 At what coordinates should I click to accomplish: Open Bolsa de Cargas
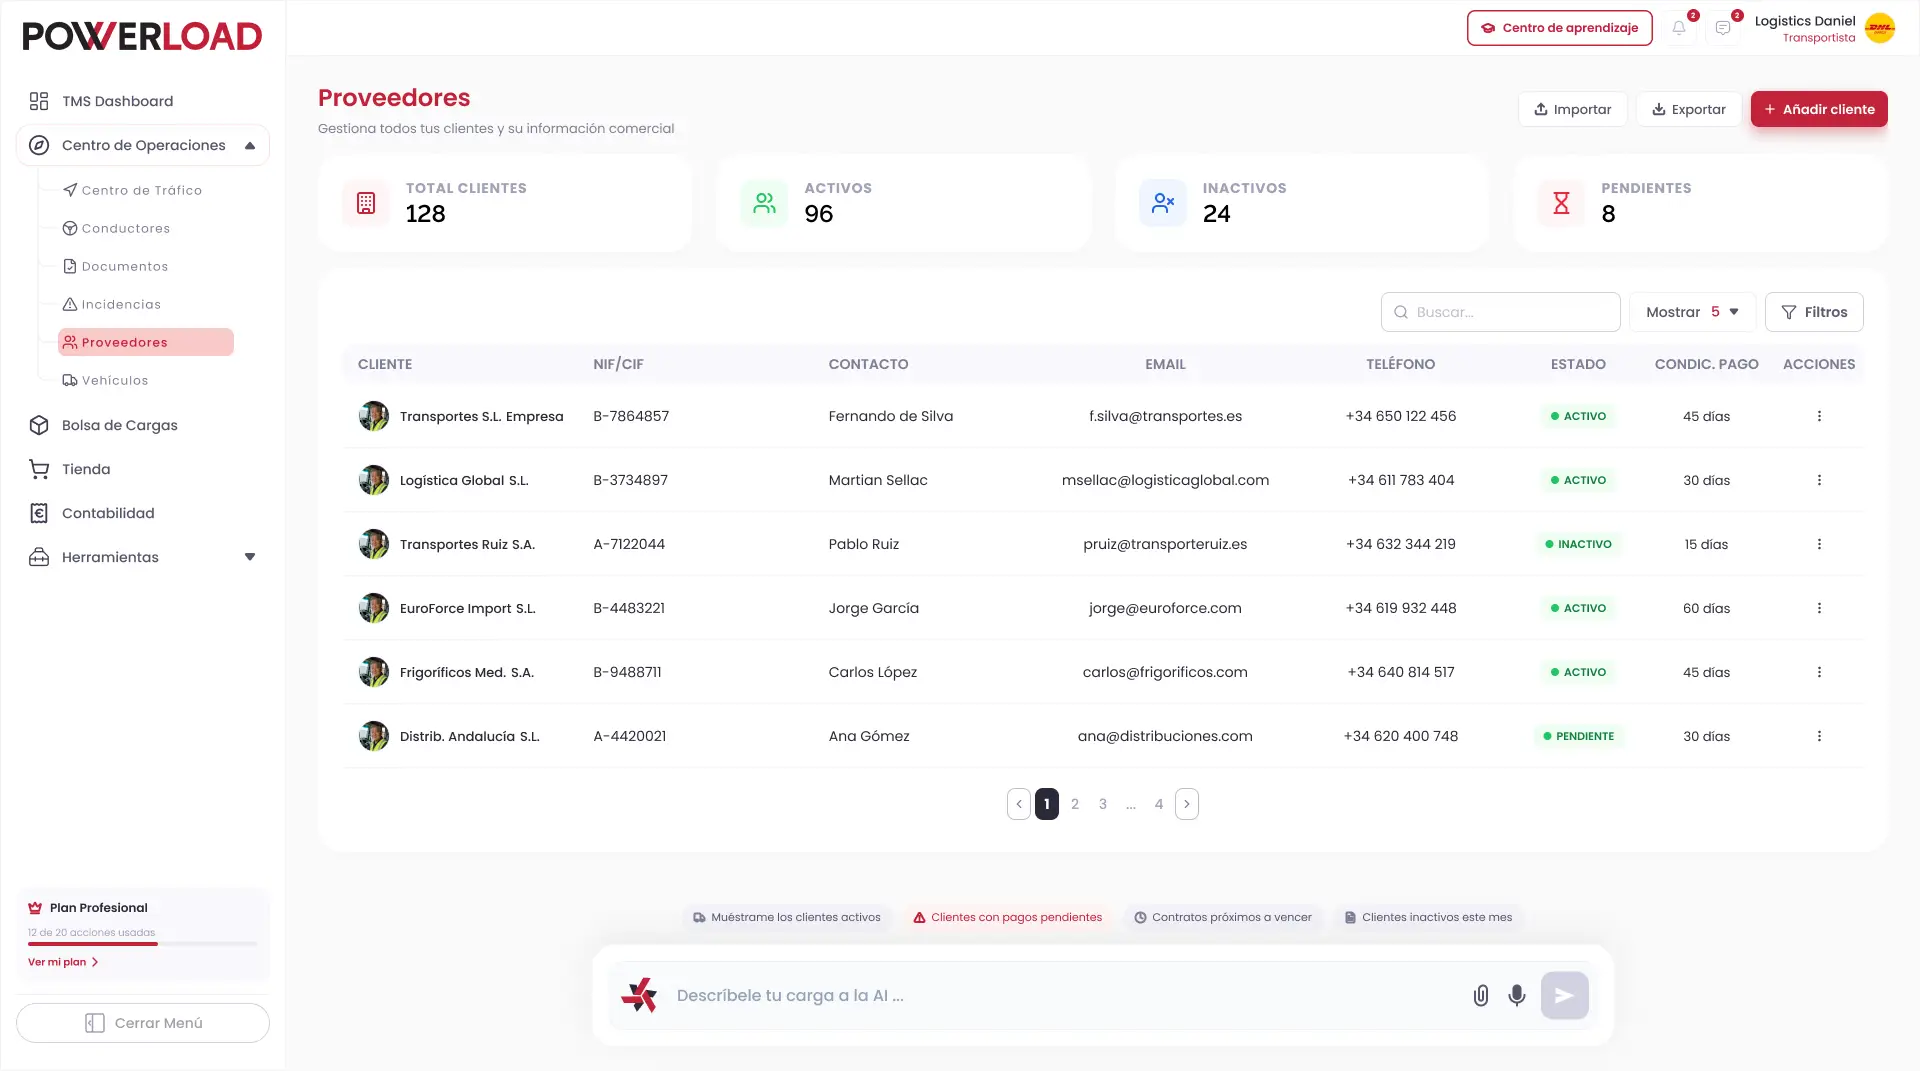pyautogui.click(x=143, y=425)
